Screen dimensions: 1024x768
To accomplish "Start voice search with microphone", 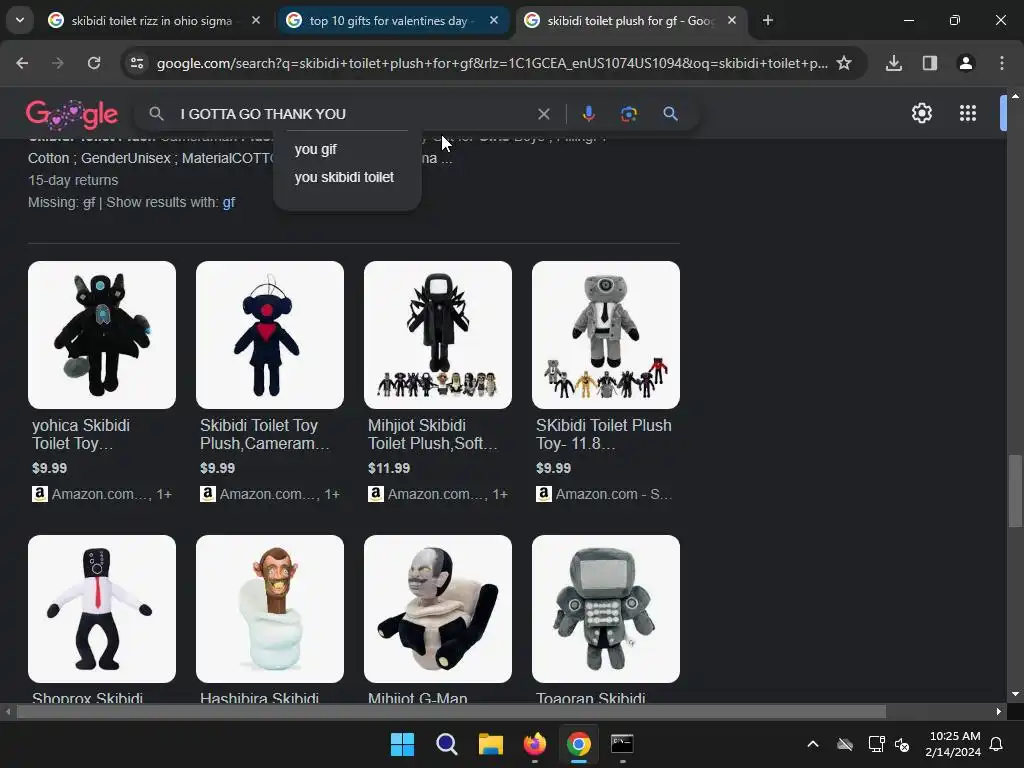I will click(588, 114).
